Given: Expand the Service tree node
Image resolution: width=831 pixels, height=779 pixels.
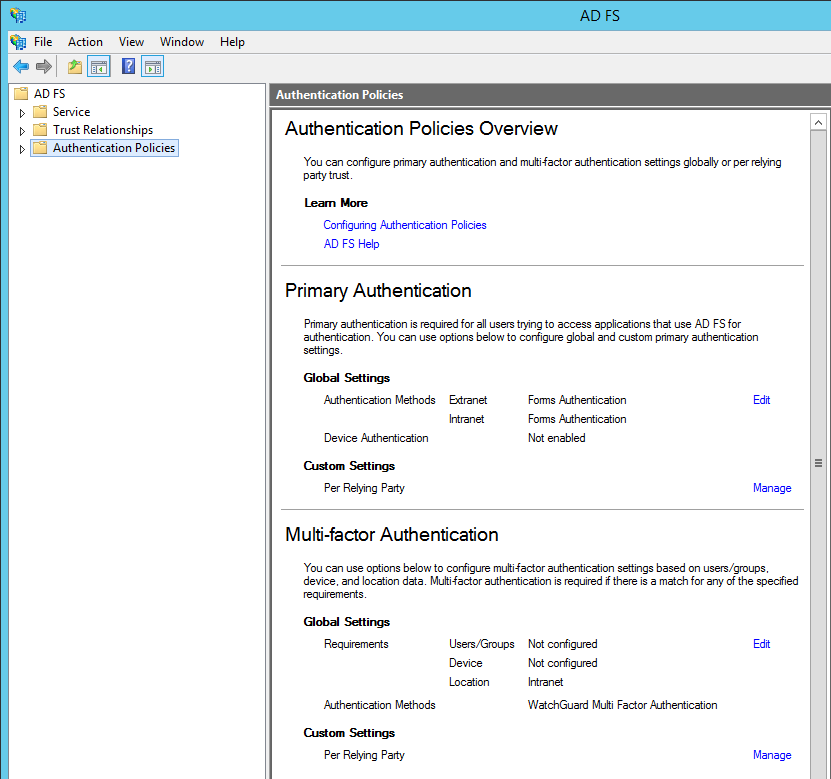Looking at the screenshot, I should coord(22,113).
